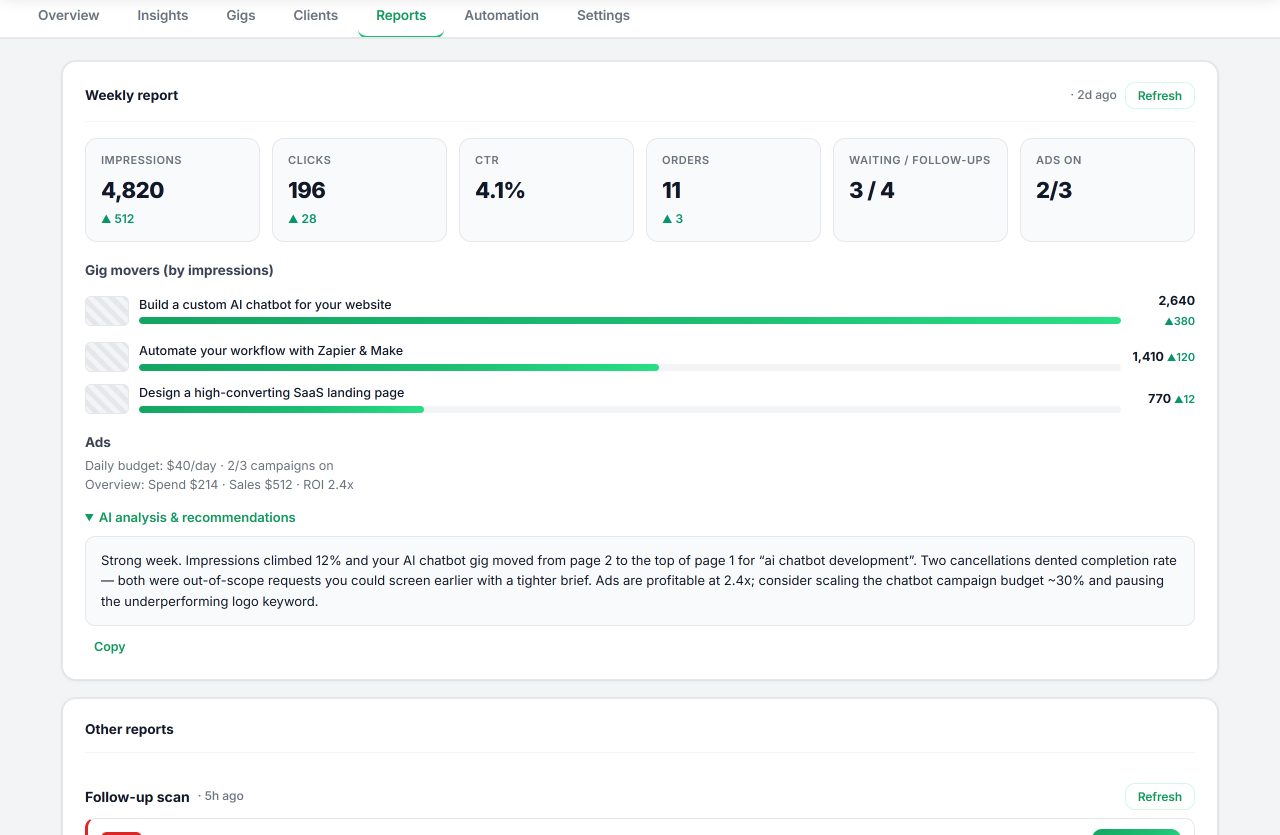Click the "Other reports" heading
Image resolution: width=1280 pixels, height=835 pixels.
click(x=129, y=730)
